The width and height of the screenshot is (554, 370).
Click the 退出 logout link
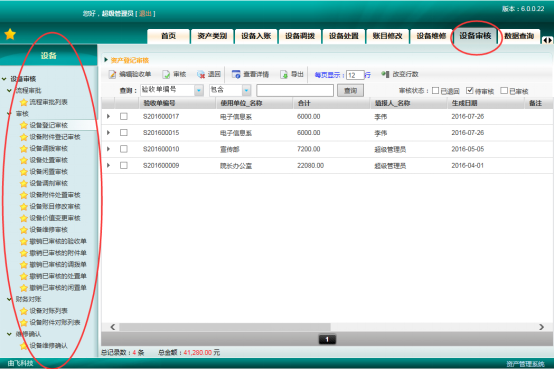coord(145,13)
